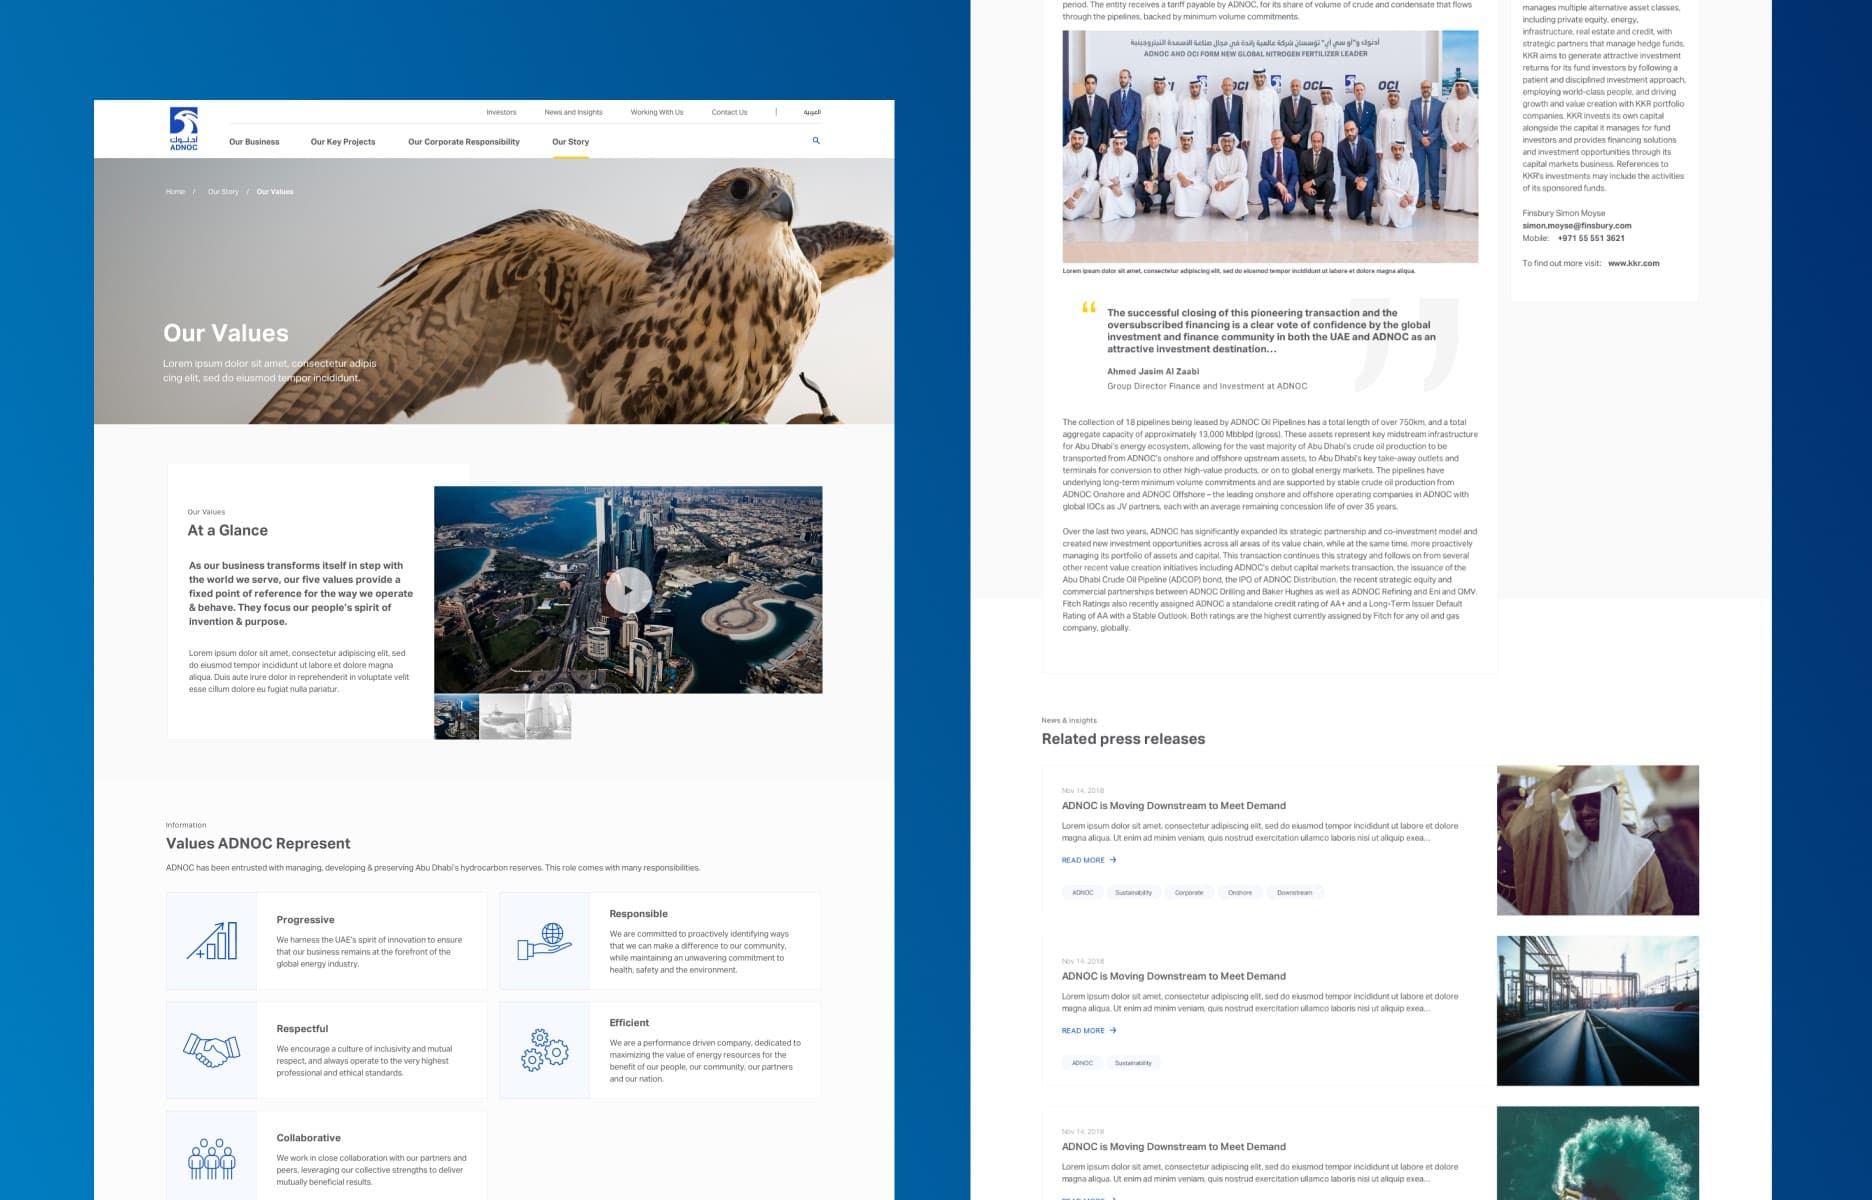The image size is (1872, 1200).
Task: Go to Our Story breadcrumb
Action: tap(223, 192)
